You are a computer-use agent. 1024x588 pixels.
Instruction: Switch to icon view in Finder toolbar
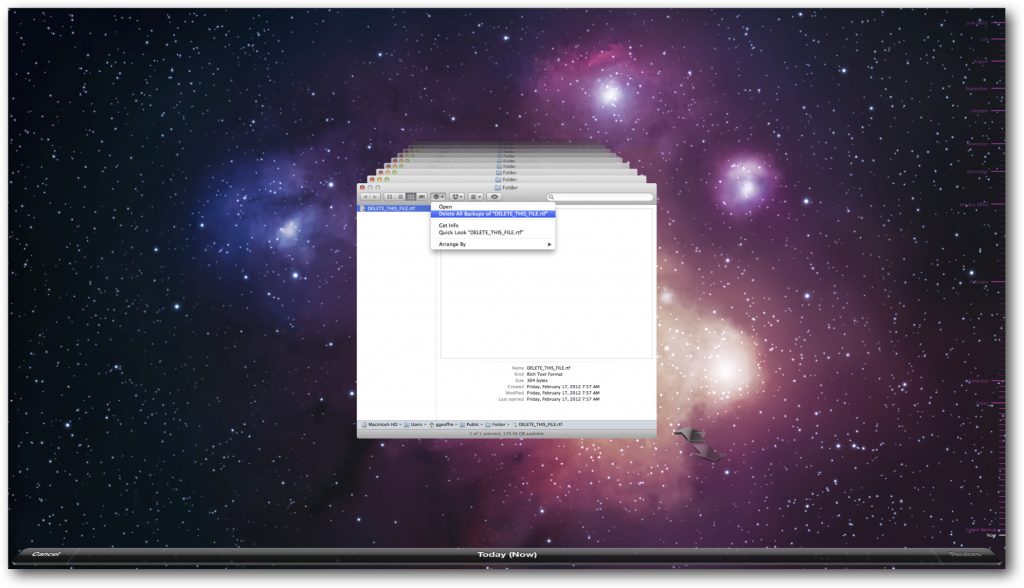[x=389, y=197]
